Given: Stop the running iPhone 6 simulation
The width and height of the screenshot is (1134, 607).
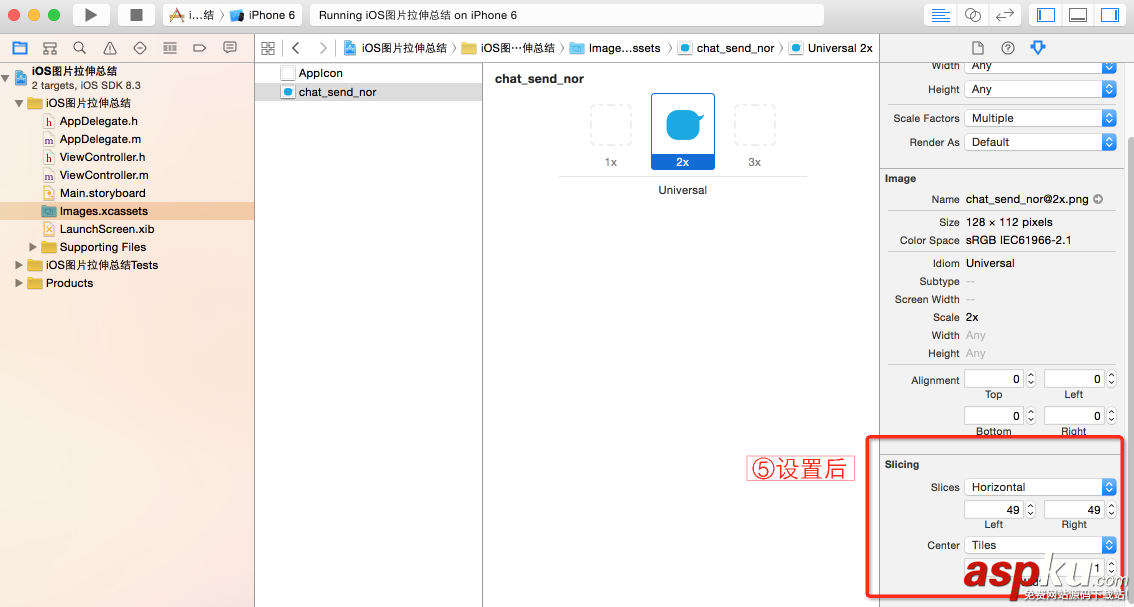Looking at the screenshot, I should tap(138, 15).
